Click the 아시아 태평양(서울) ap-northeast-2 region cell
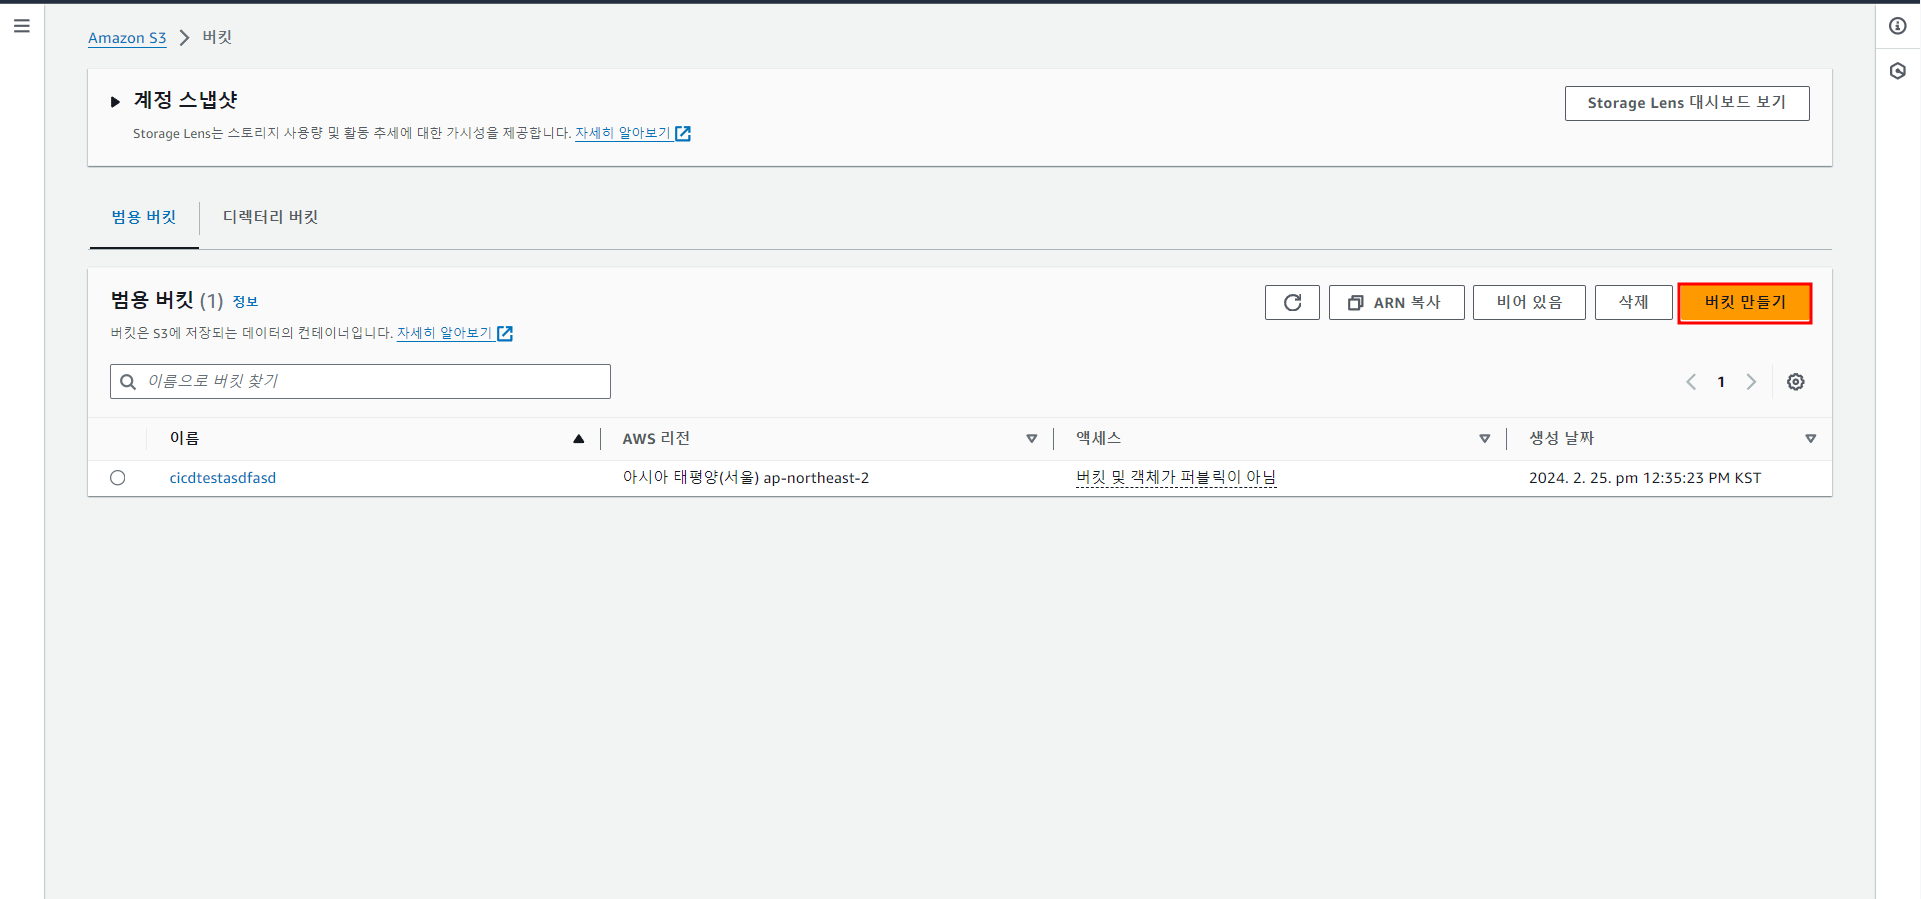 [x=746, y=478]
